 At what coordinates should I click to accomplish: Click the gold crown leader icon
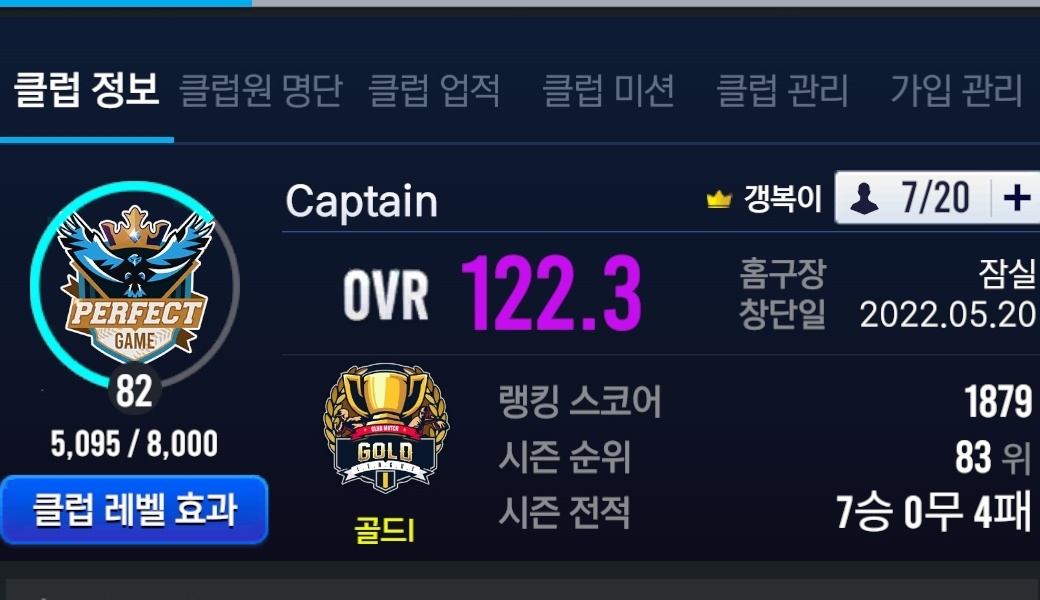[719, 199]
